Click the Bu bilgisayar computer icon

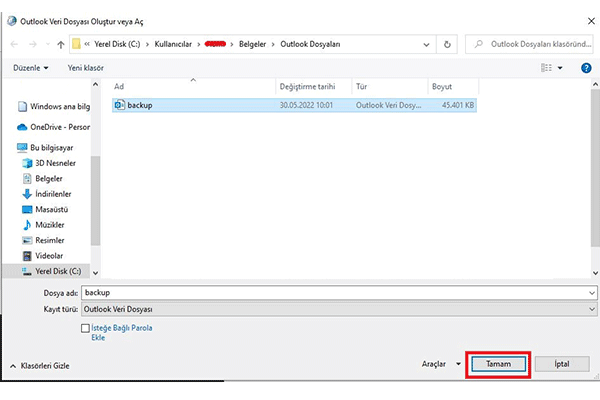pos(22,147)
